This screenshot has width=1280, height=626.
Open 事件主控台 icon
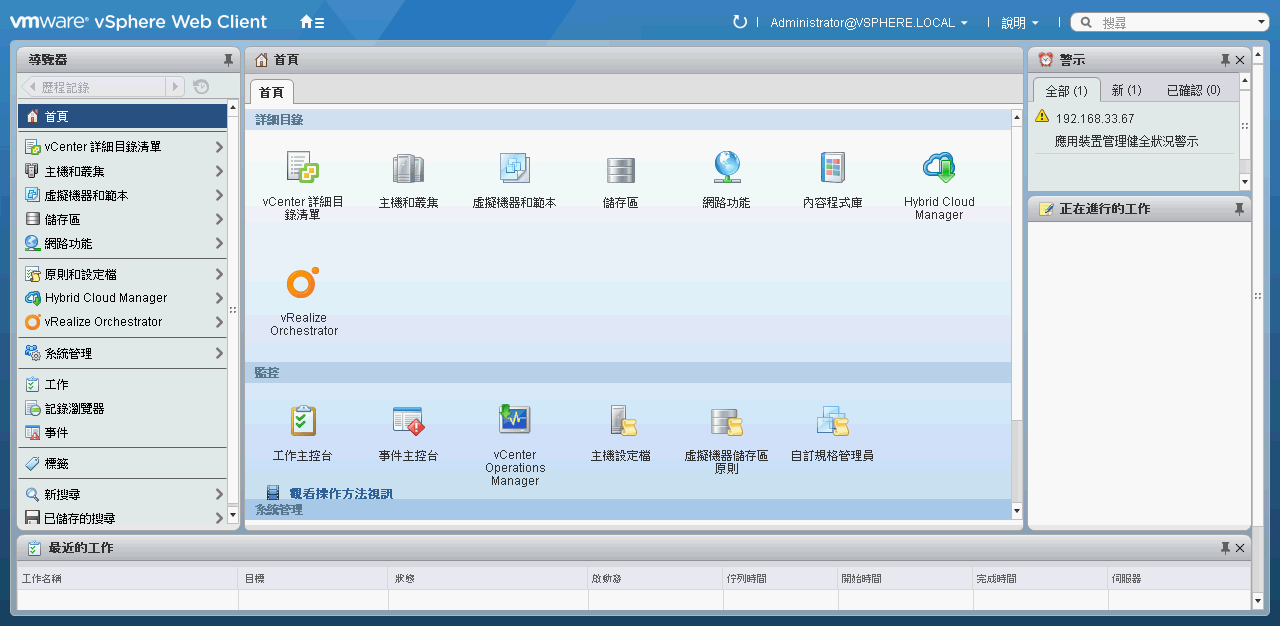[408, 421]
